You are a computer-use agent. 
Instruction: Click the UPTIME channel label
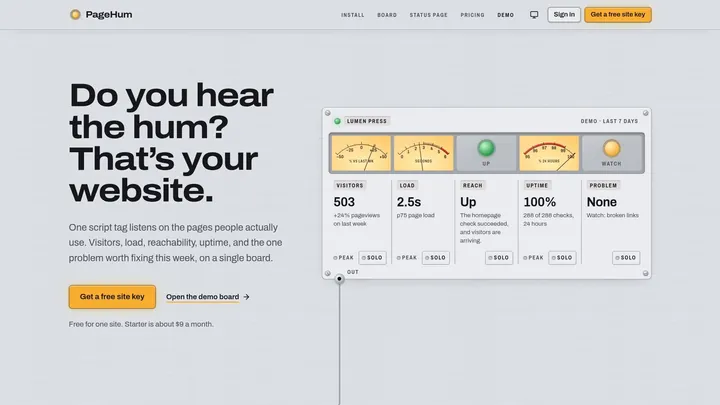click(537, 186)
